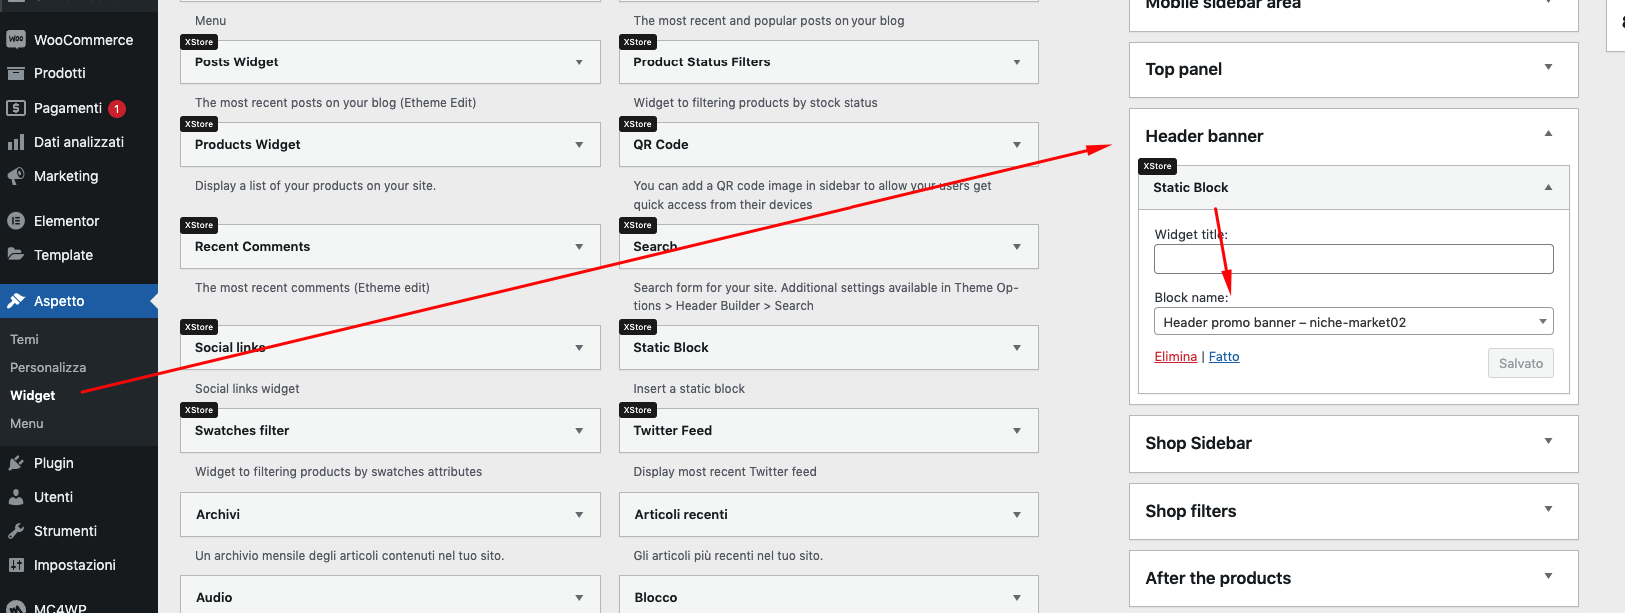Viewport: 1625px width, 613px height.
Task: Open Strumenti wrench icon
Action: pos(16,531)
